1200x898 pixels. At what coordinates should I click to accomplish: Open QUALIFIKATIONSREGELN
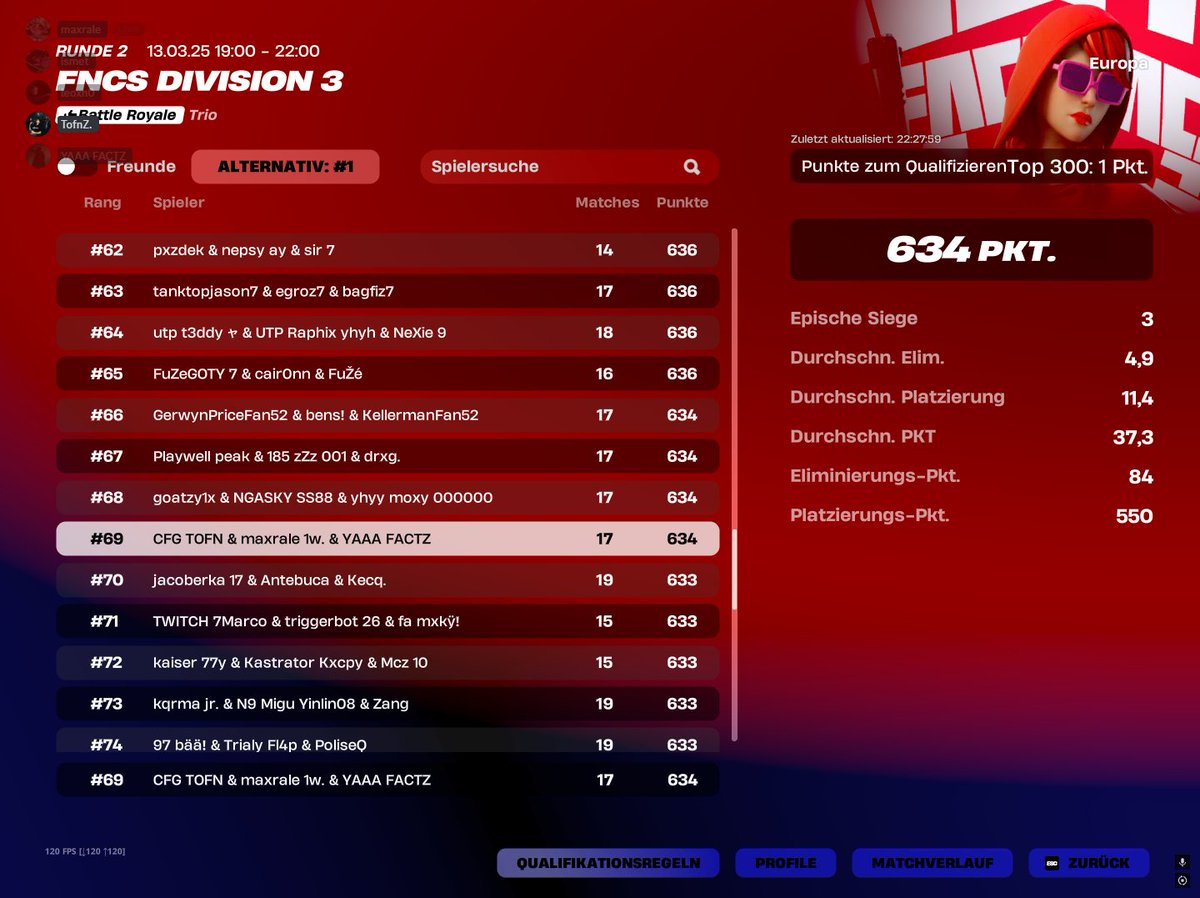[x=608, y=863]
